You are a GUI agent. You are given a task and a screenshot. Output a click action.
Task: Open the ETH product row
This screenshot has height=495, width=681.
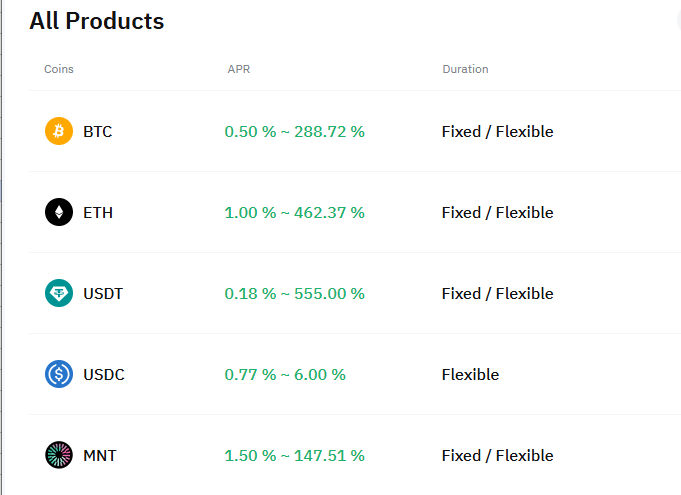tap(355, 212)
